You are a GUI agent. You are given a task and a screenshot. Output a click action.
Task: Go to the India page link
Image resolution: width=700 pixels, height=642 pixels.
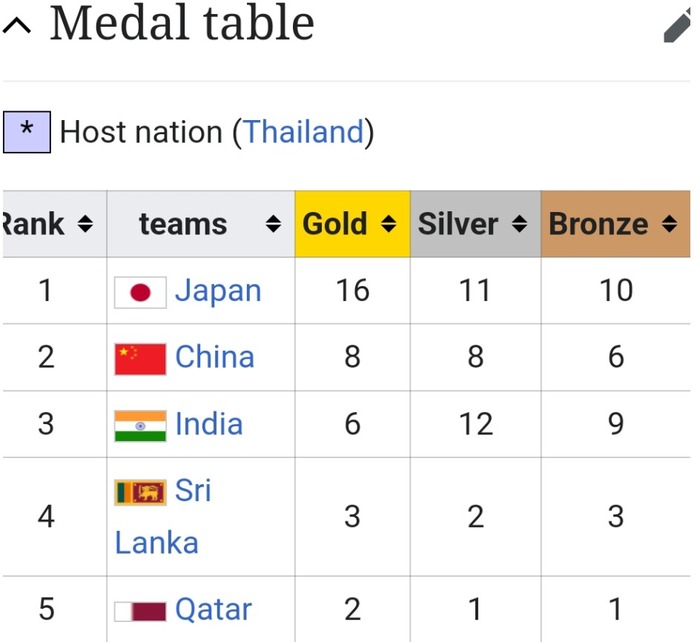pos(208,424)
